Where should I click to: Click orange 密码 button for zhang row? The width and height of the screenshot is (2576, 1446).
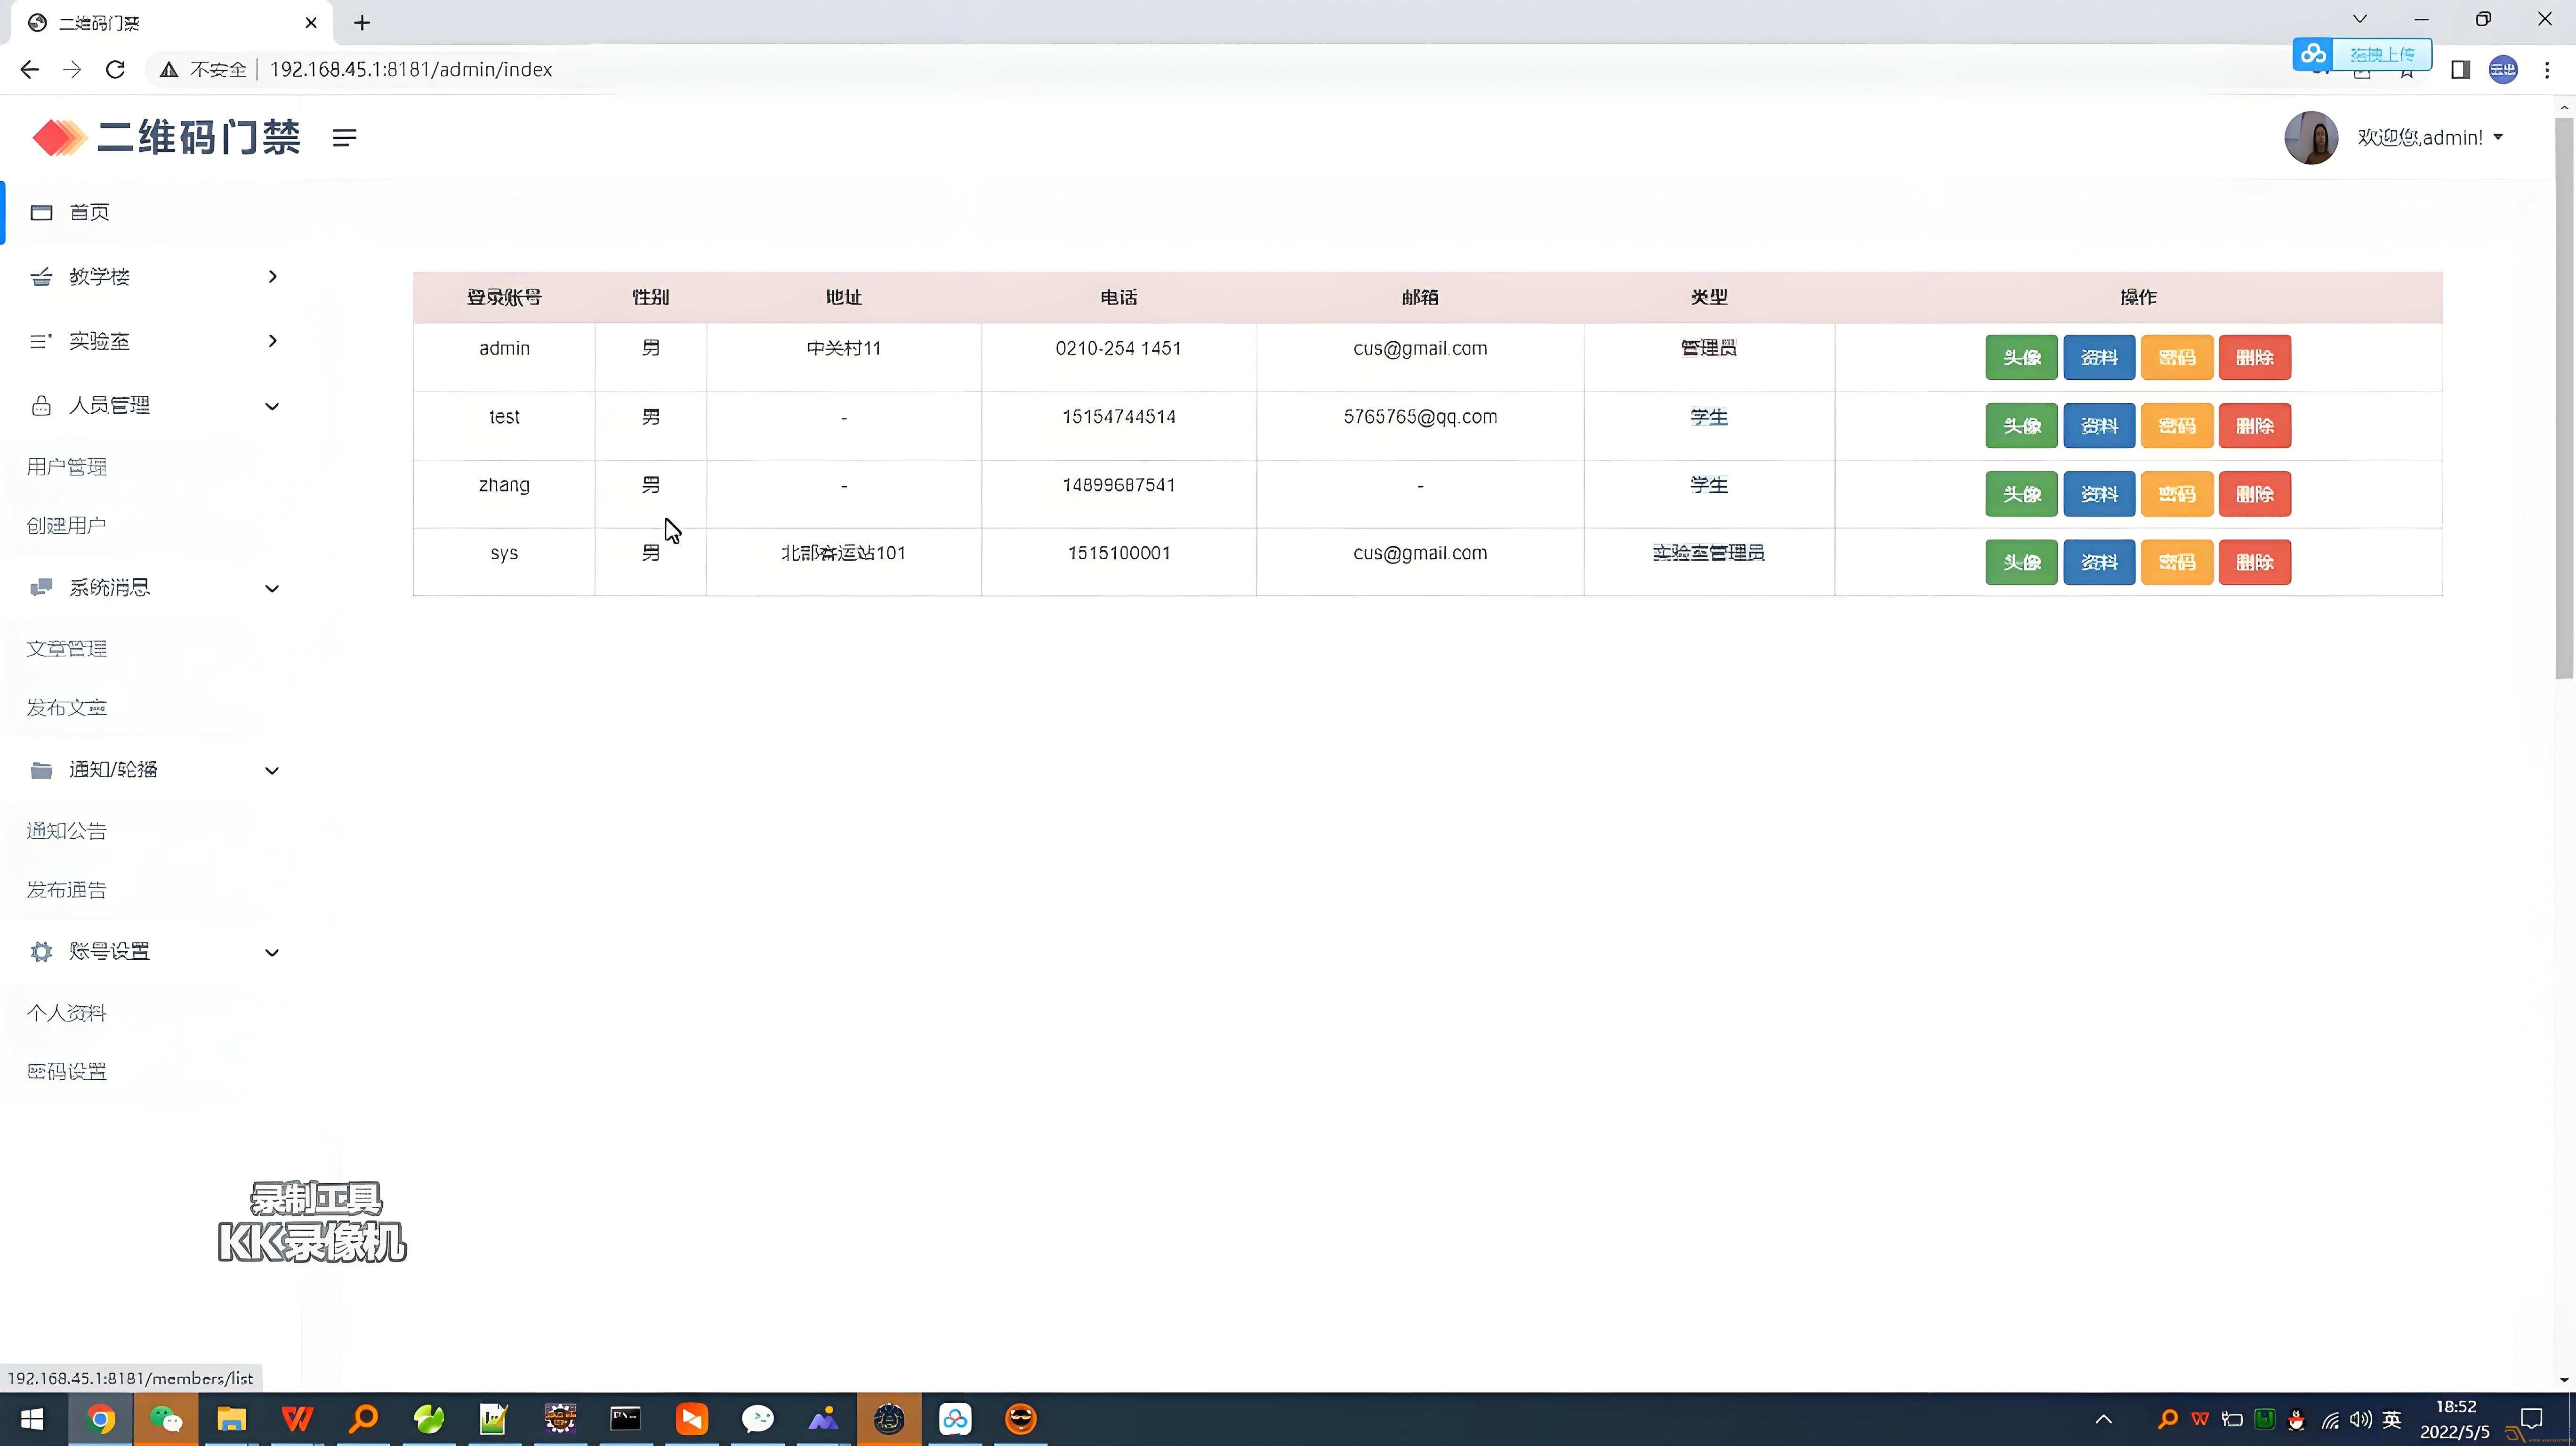coord(2176,494)
